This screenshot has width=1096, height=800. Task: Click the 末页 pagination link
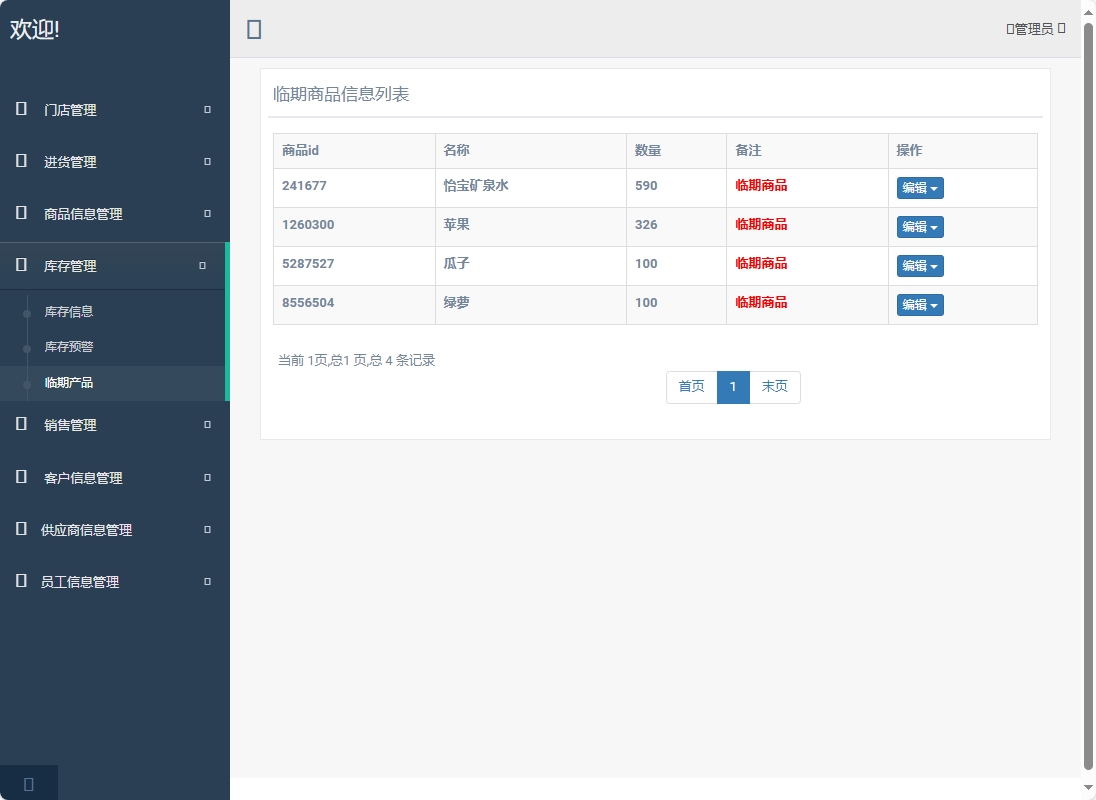775,386
